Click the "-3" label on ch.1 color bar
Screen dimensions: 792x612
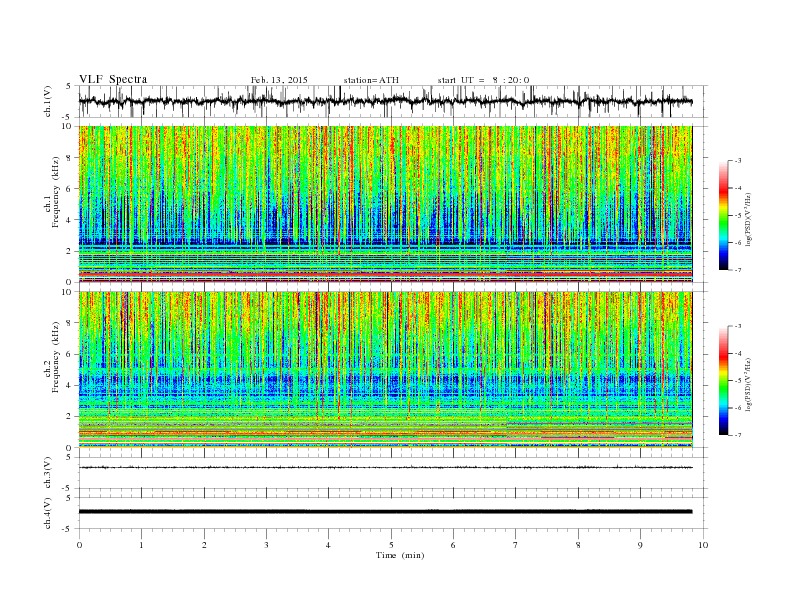(x=738, y=161)
